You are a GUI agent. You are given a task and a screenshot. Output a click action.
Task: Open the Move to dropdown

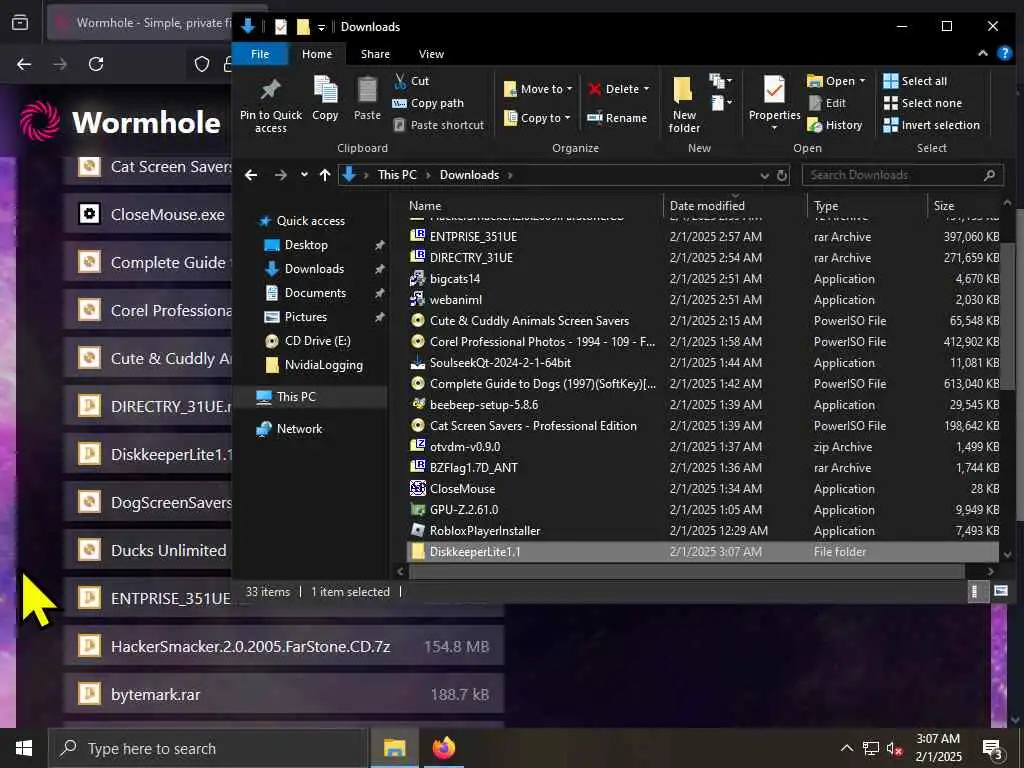(538, 89)
